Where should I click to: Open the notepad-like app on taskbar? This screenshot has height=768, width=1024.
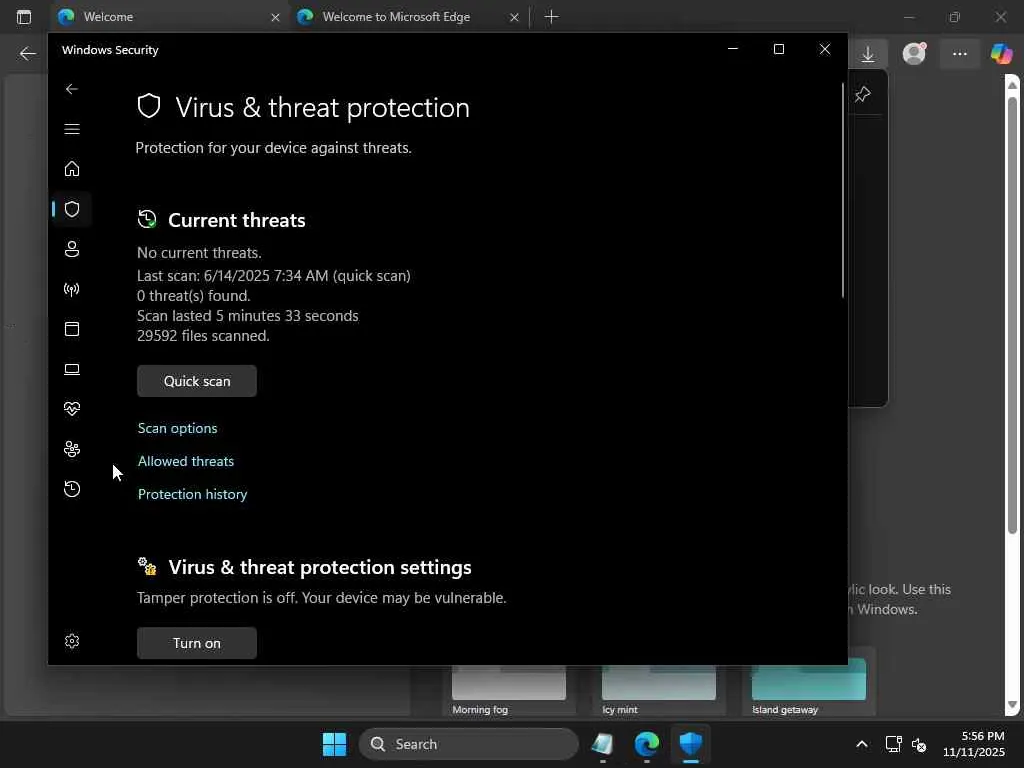click(602, 744)
